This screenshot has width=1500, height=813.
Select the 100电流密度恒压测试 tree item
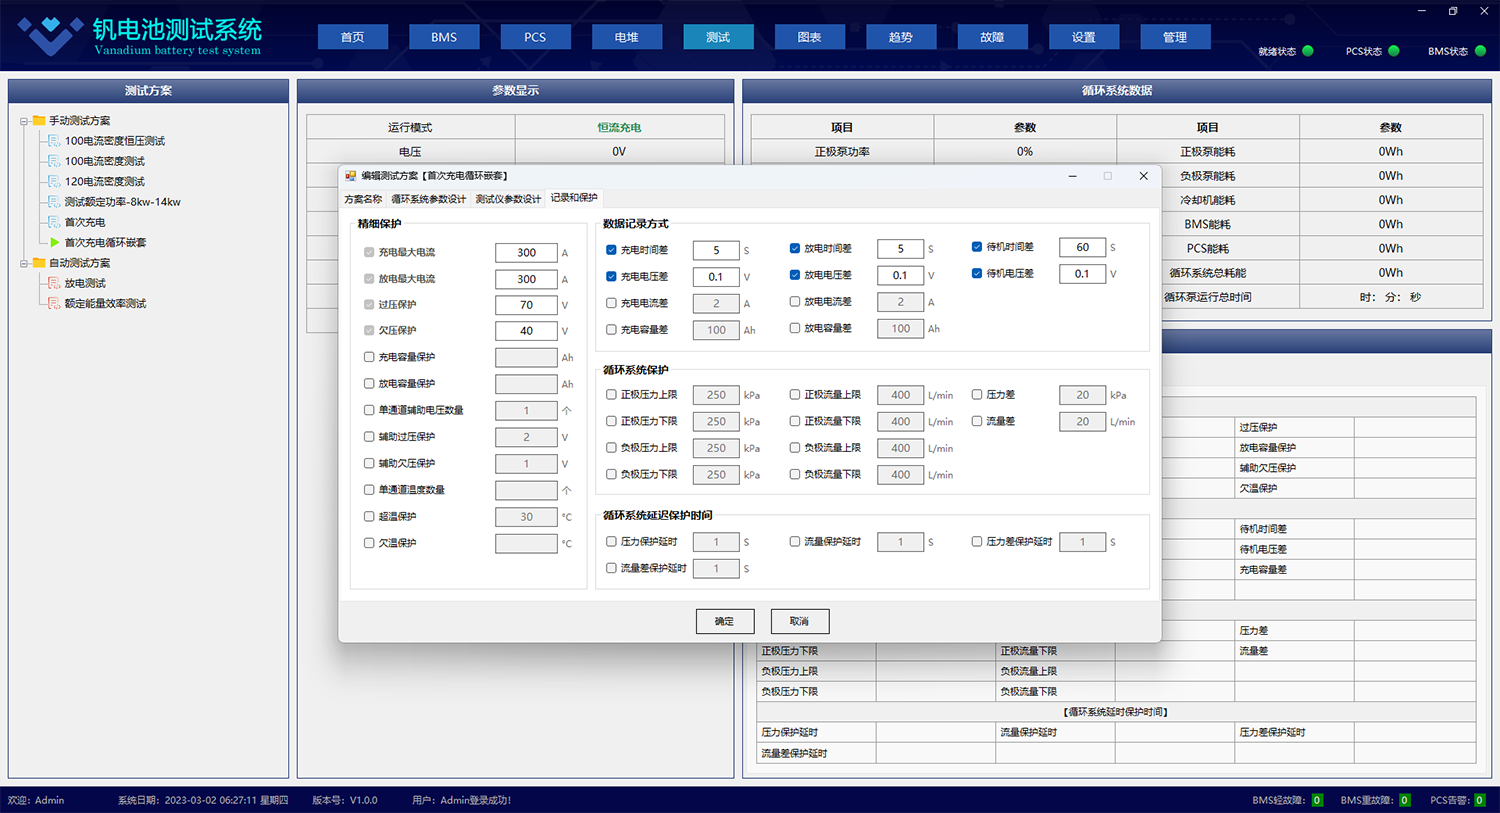tap(115, 141)
